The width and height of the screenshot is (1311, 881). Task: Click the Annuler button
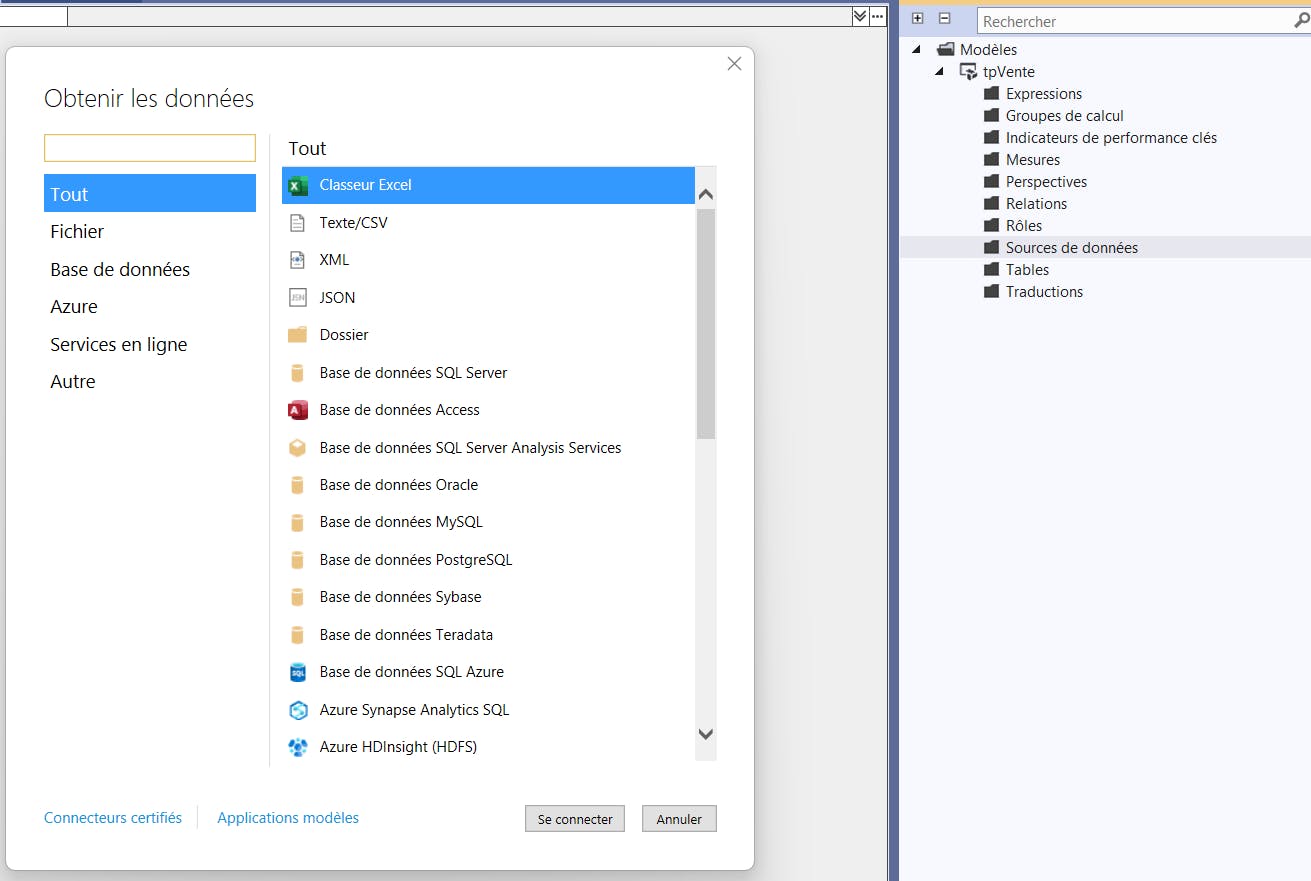pos(679,818)
